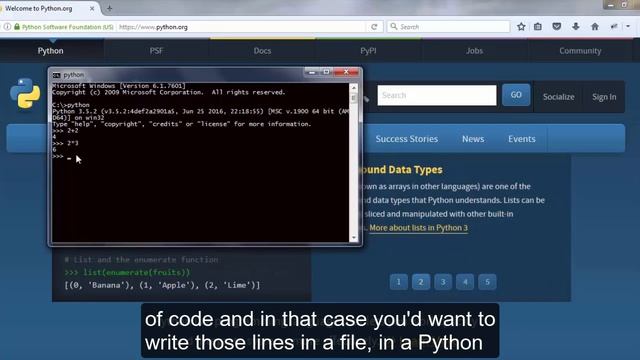Close the Welcome to Python.org tab
640x360 pixels.
[x=92, y=8]
